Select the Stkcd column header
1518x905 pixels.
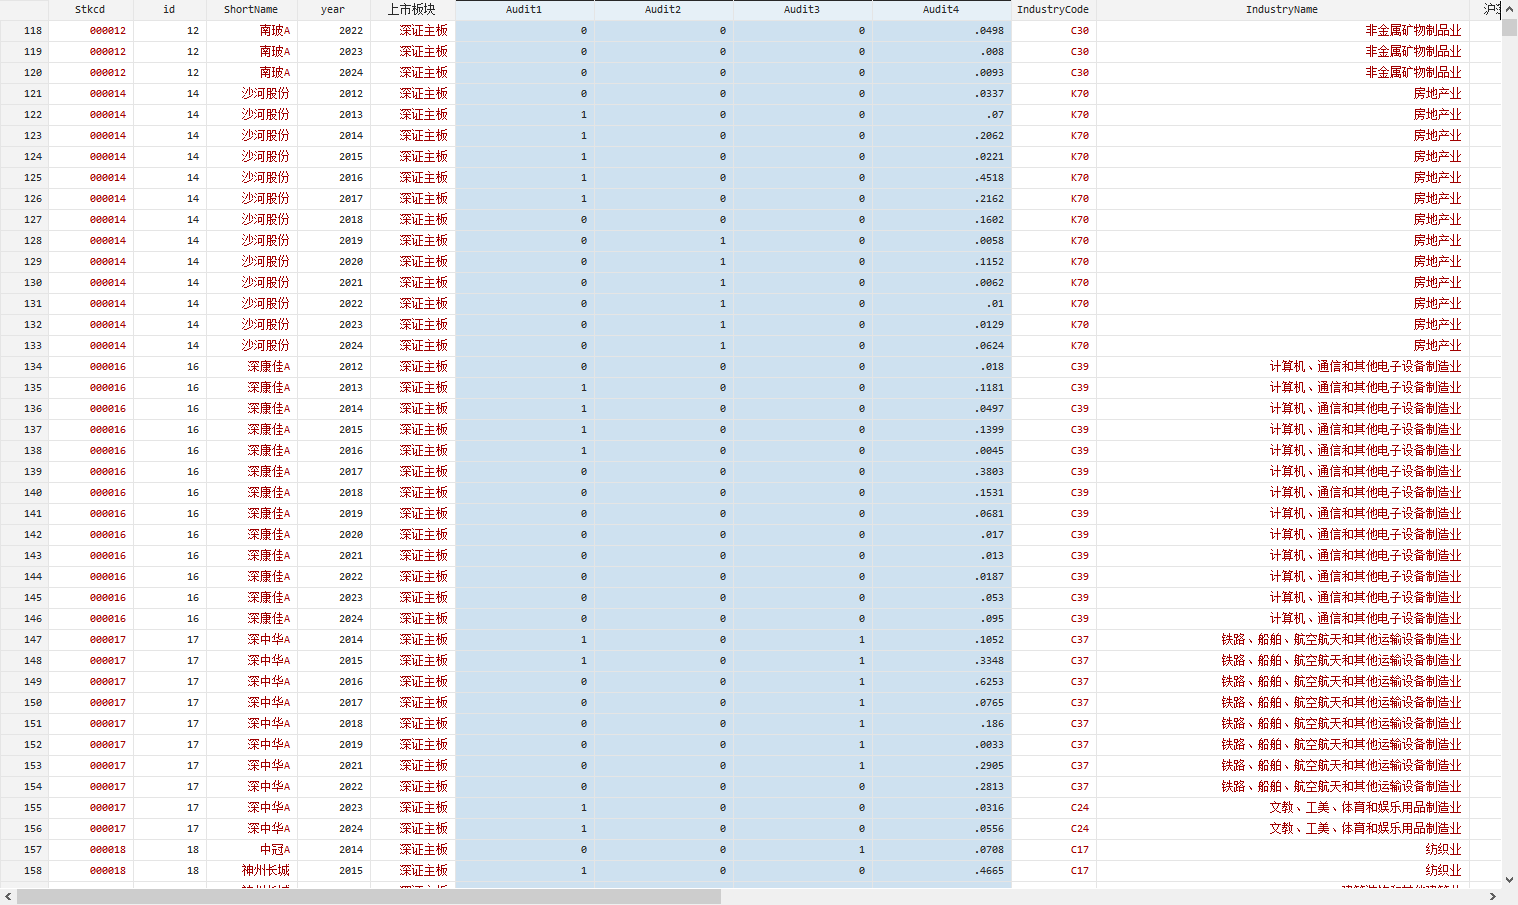click(x=90, y=9)
